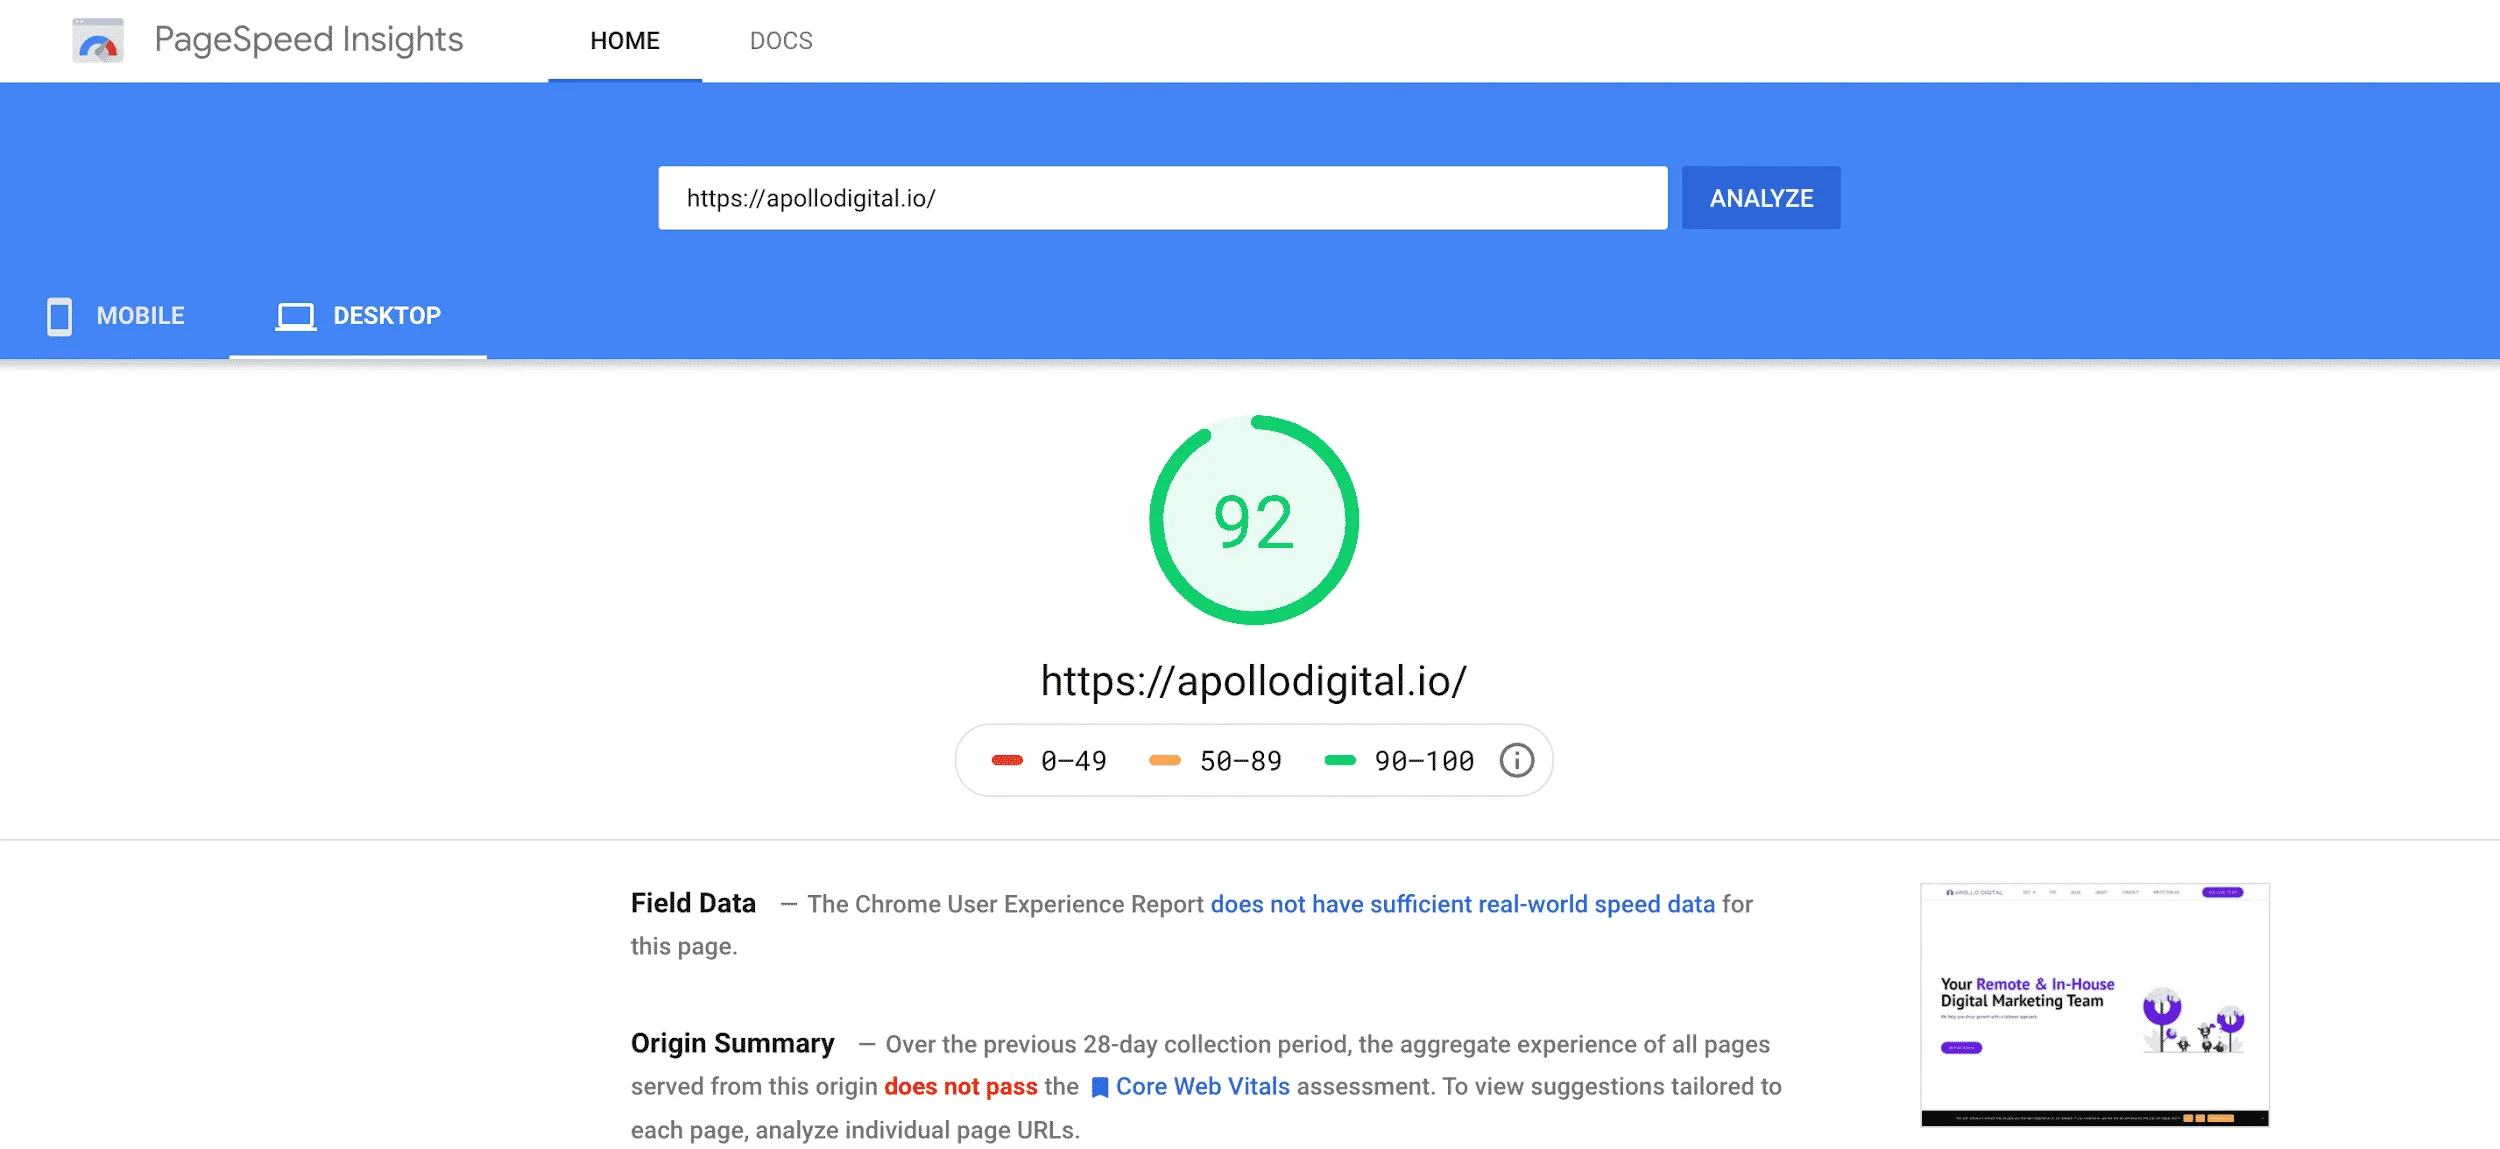Click the https://apollodigital.io/ heading below score
Image resolution: width=2500 pixels, height=1149 pixels.
[1254, 682]
